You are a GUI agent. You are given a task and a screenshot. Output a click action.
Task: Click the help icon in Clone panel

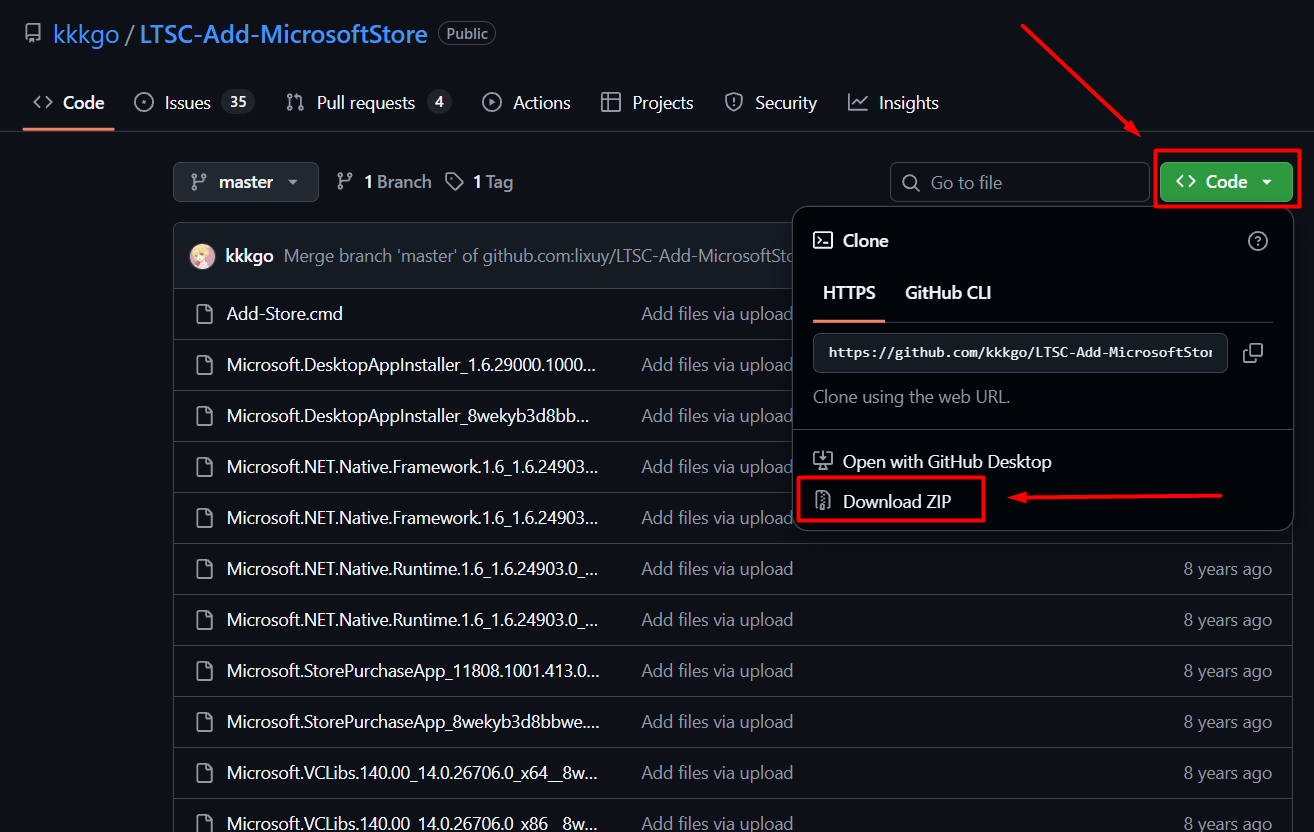tap(1258, 241)
